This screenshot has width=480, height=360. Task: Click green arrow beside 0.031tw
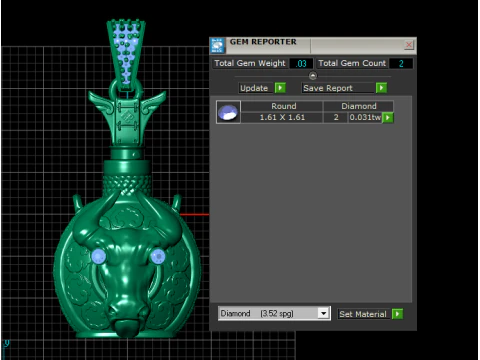coord(388,118)
